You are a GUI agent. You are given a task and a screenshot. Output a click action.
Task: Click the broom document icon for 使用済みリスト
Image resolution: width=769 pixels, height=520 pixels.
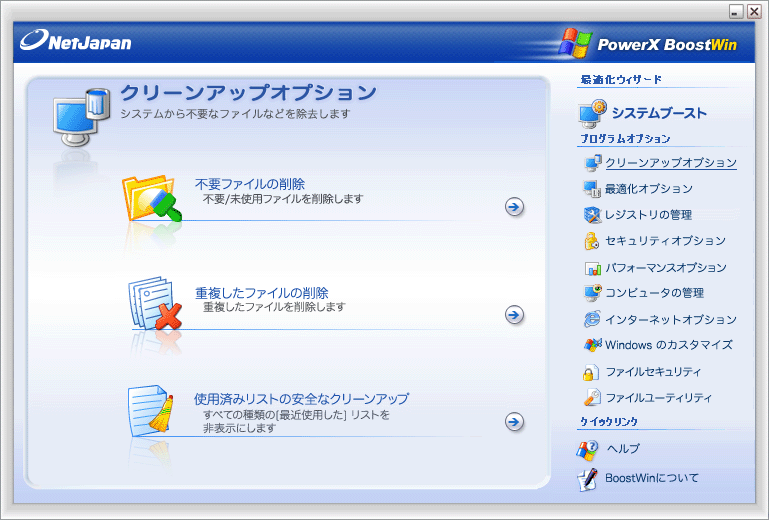click(x=151, y=411)
